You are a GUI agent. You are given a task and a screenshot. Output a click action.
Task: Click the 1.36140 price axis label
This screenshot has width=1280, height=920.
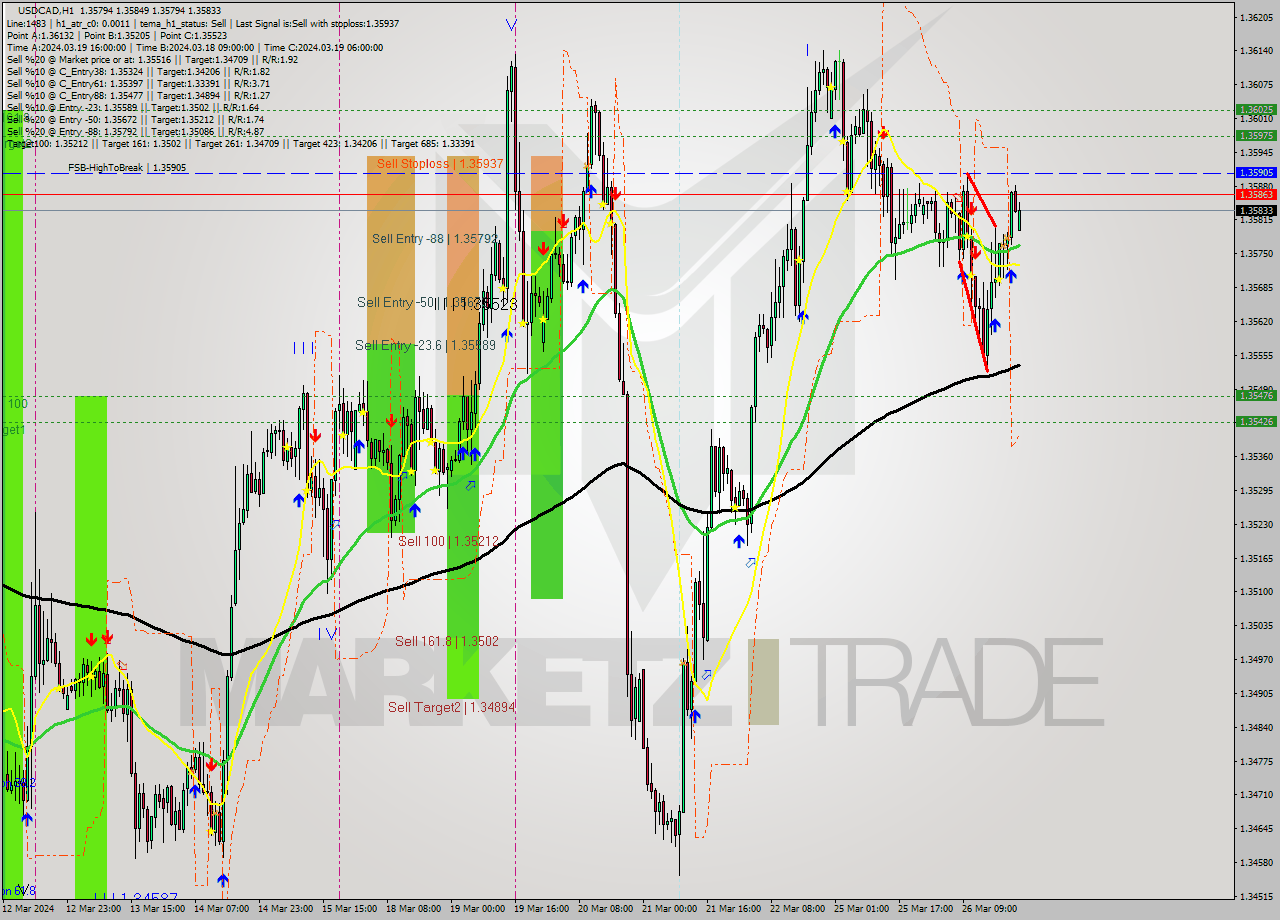1255,50
